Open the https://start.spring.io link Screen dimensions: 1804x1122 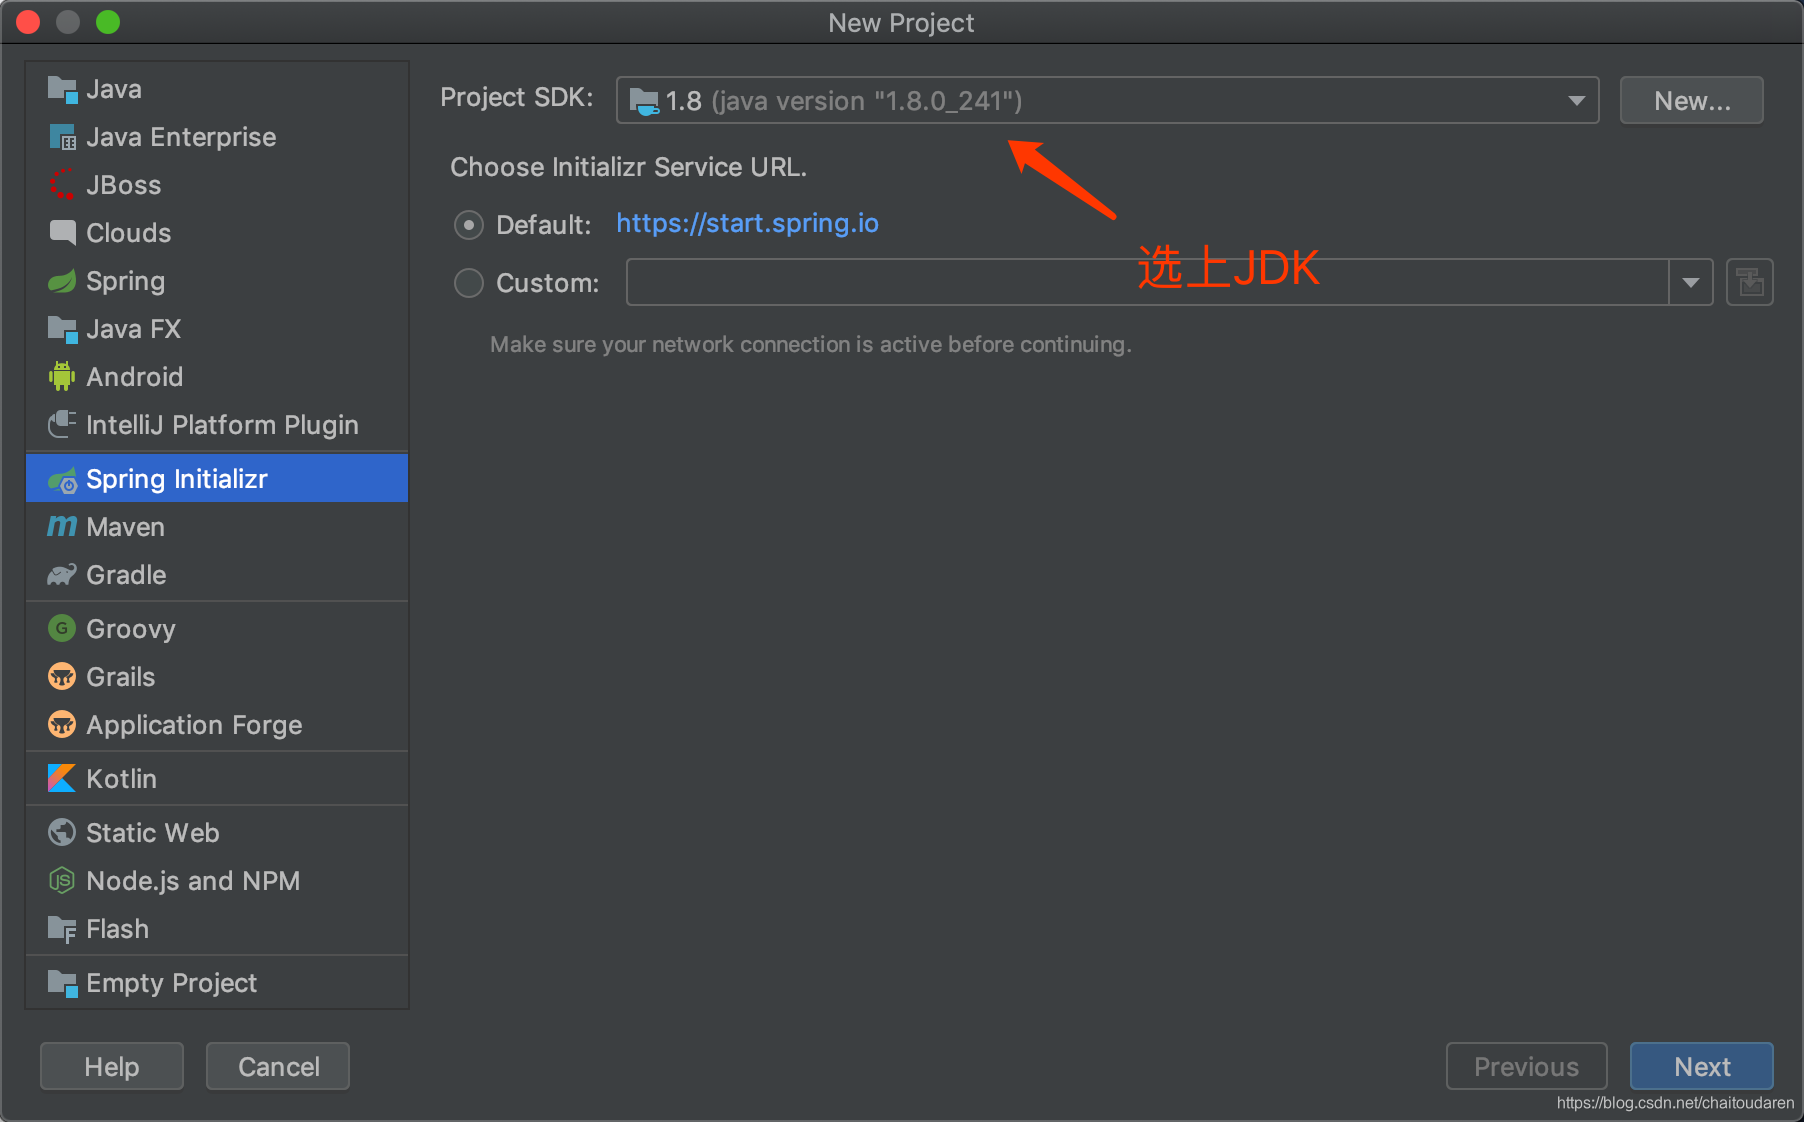pyautogui.click(x=747, y=223)
